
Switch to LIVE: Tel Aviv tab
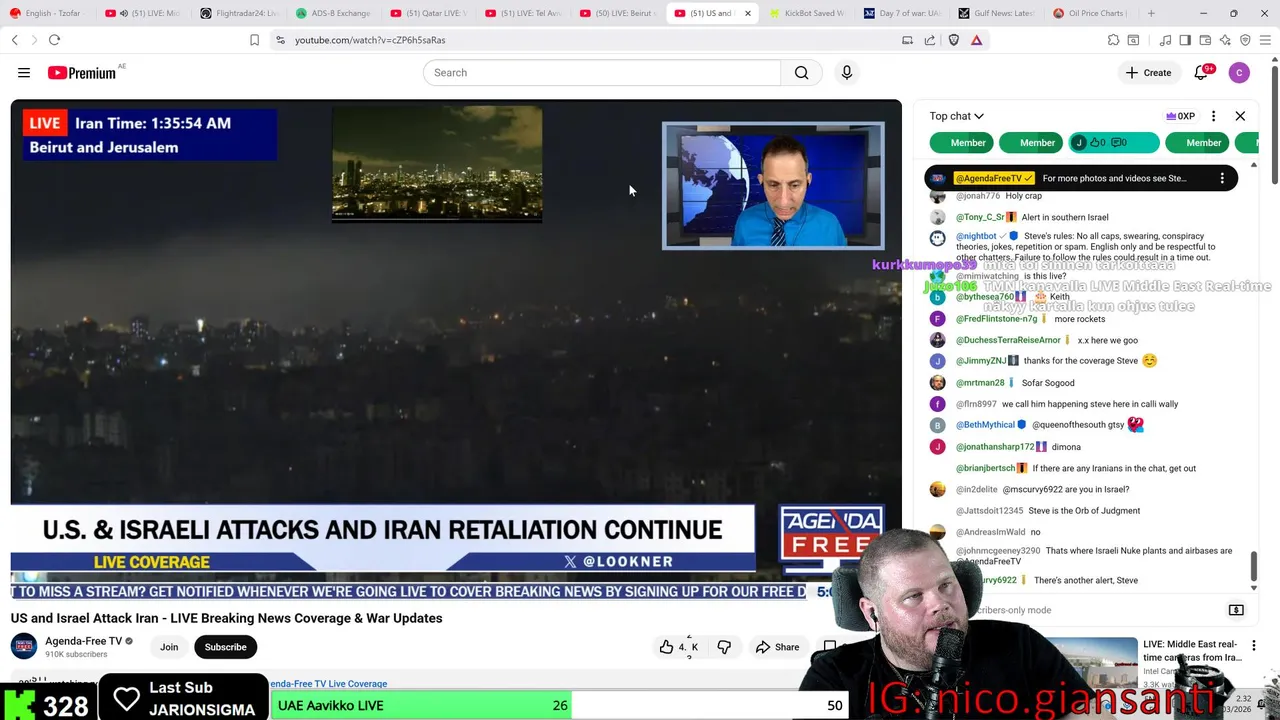[x=524, y=14]
